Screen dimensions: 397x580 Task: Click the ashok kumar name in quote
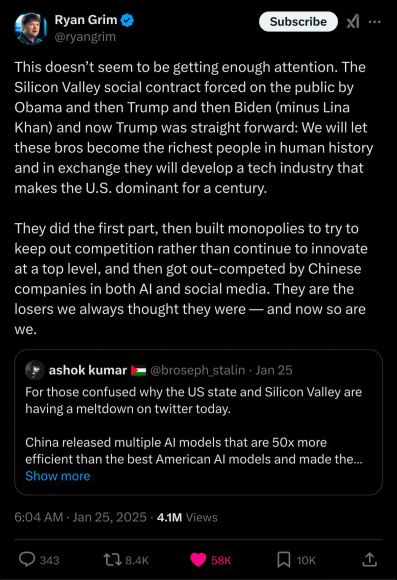88,370
